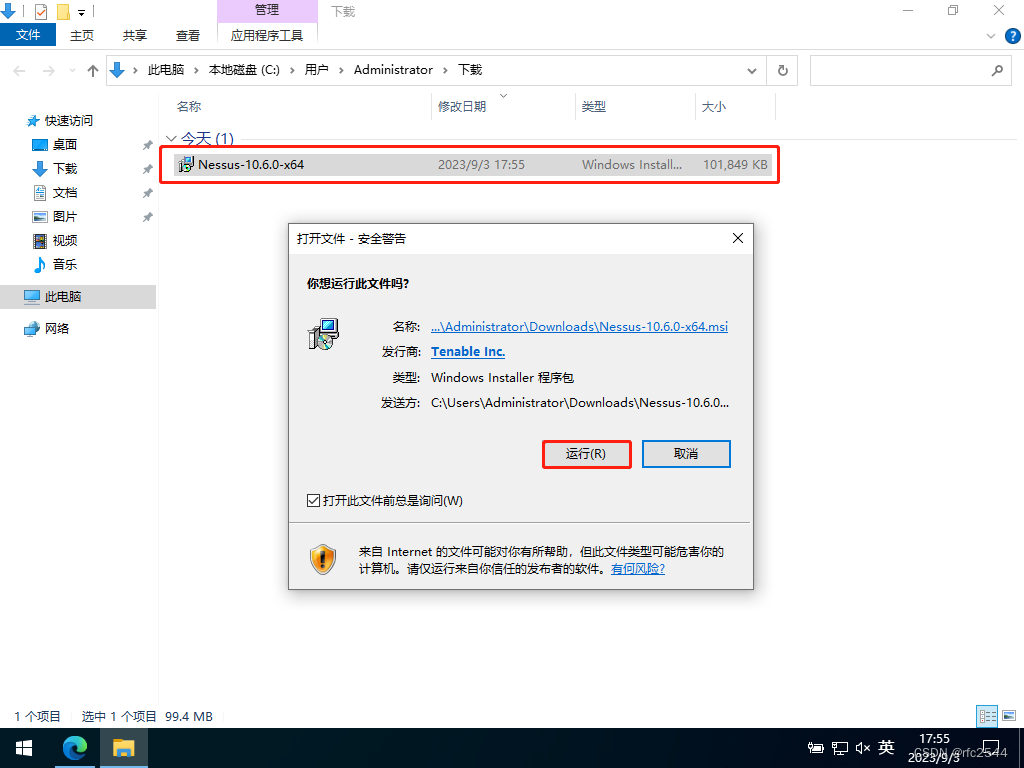Select 快速访问 in the navigation pane
Image resolution: width=1024 pixels, height=768 pixels.
tap(68, 121)
